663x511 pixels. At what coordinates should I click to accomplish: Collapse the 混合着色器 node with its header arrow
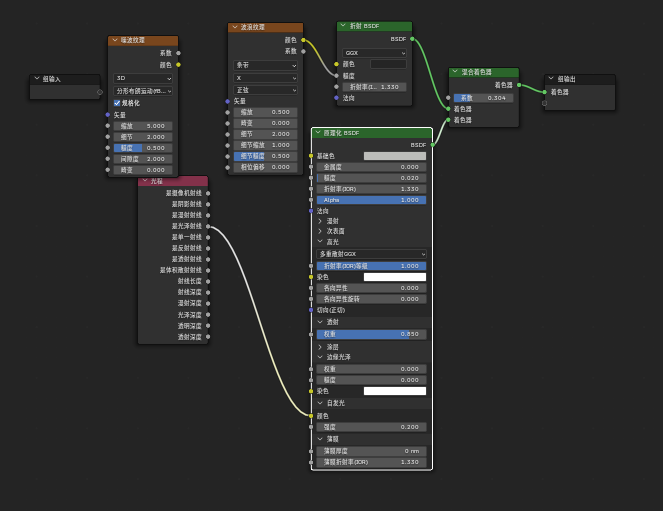tap(455, 72)
